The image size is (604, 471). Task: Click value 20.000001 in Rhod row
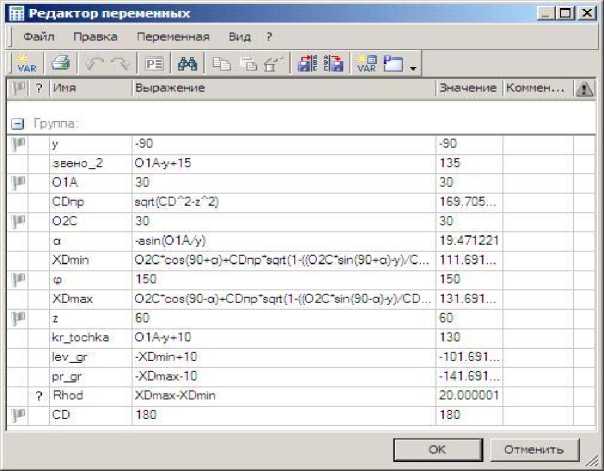pos(469,395)
